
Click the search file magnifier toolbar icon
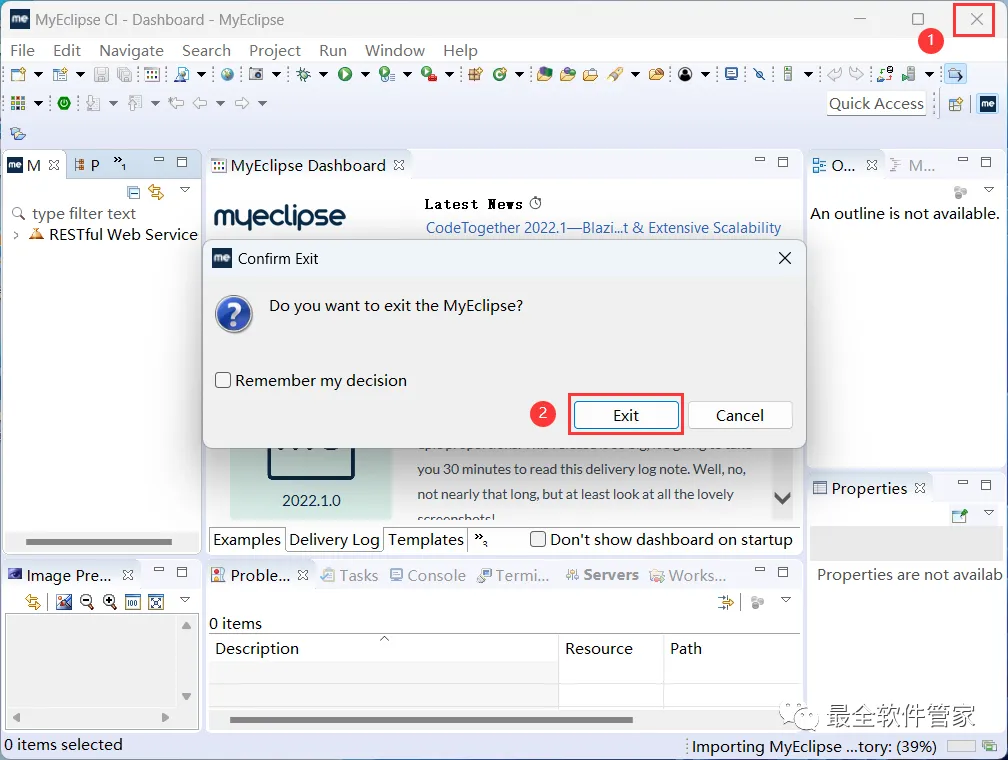(181, 74)
